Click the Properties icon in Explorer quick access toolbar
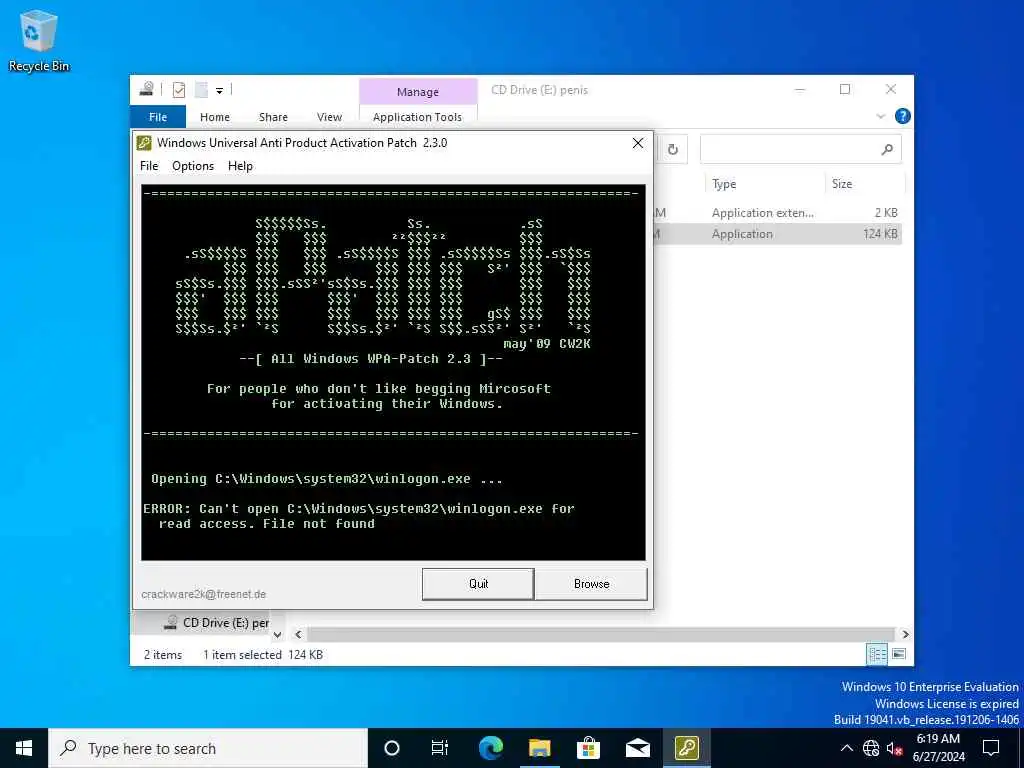The height and width of the screenshot is (768, 1024). 179,89
